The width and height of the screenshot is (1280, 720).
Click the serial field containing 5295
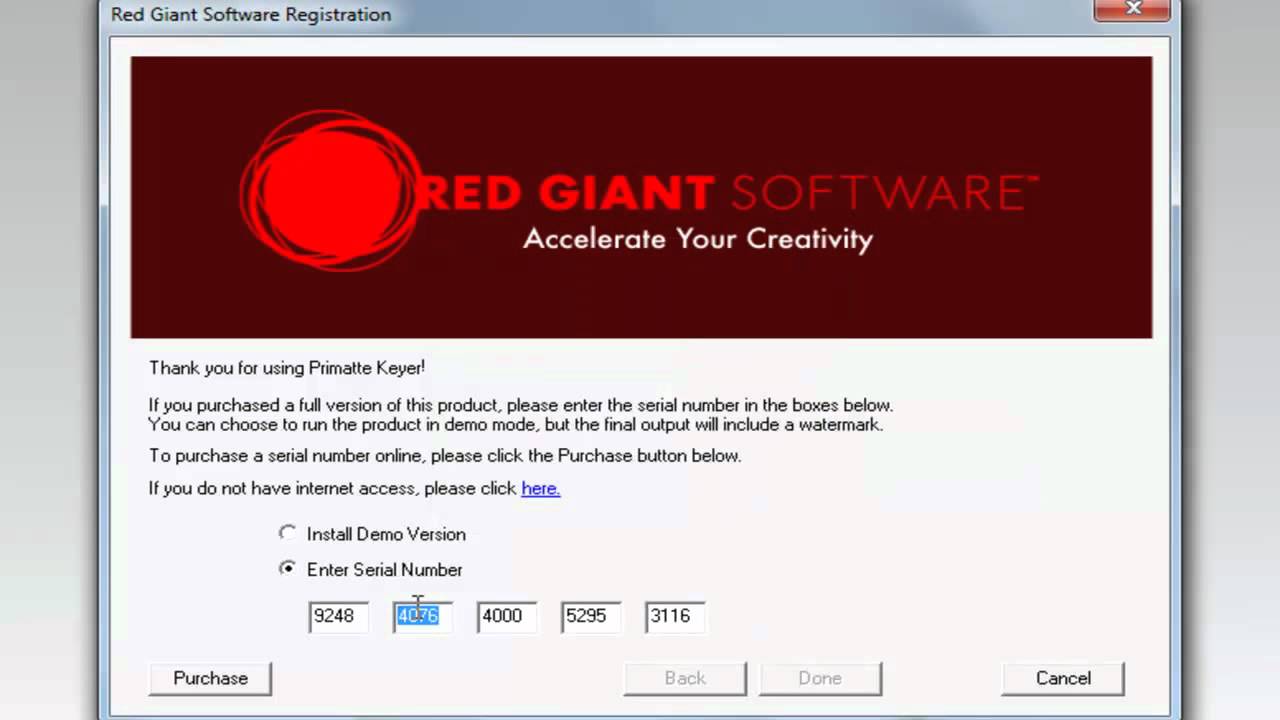591,616
